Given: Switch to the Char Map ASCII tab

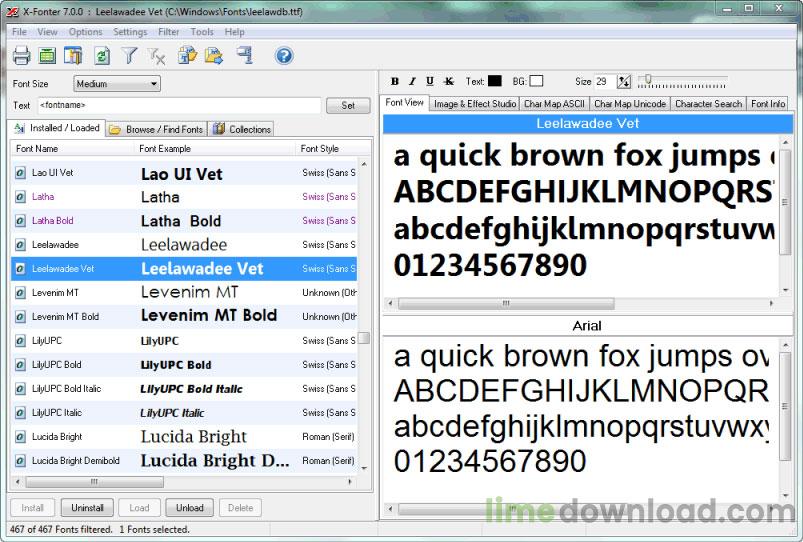Looking at the screenshot, I should pyautogui.click(x=554, y=104).
